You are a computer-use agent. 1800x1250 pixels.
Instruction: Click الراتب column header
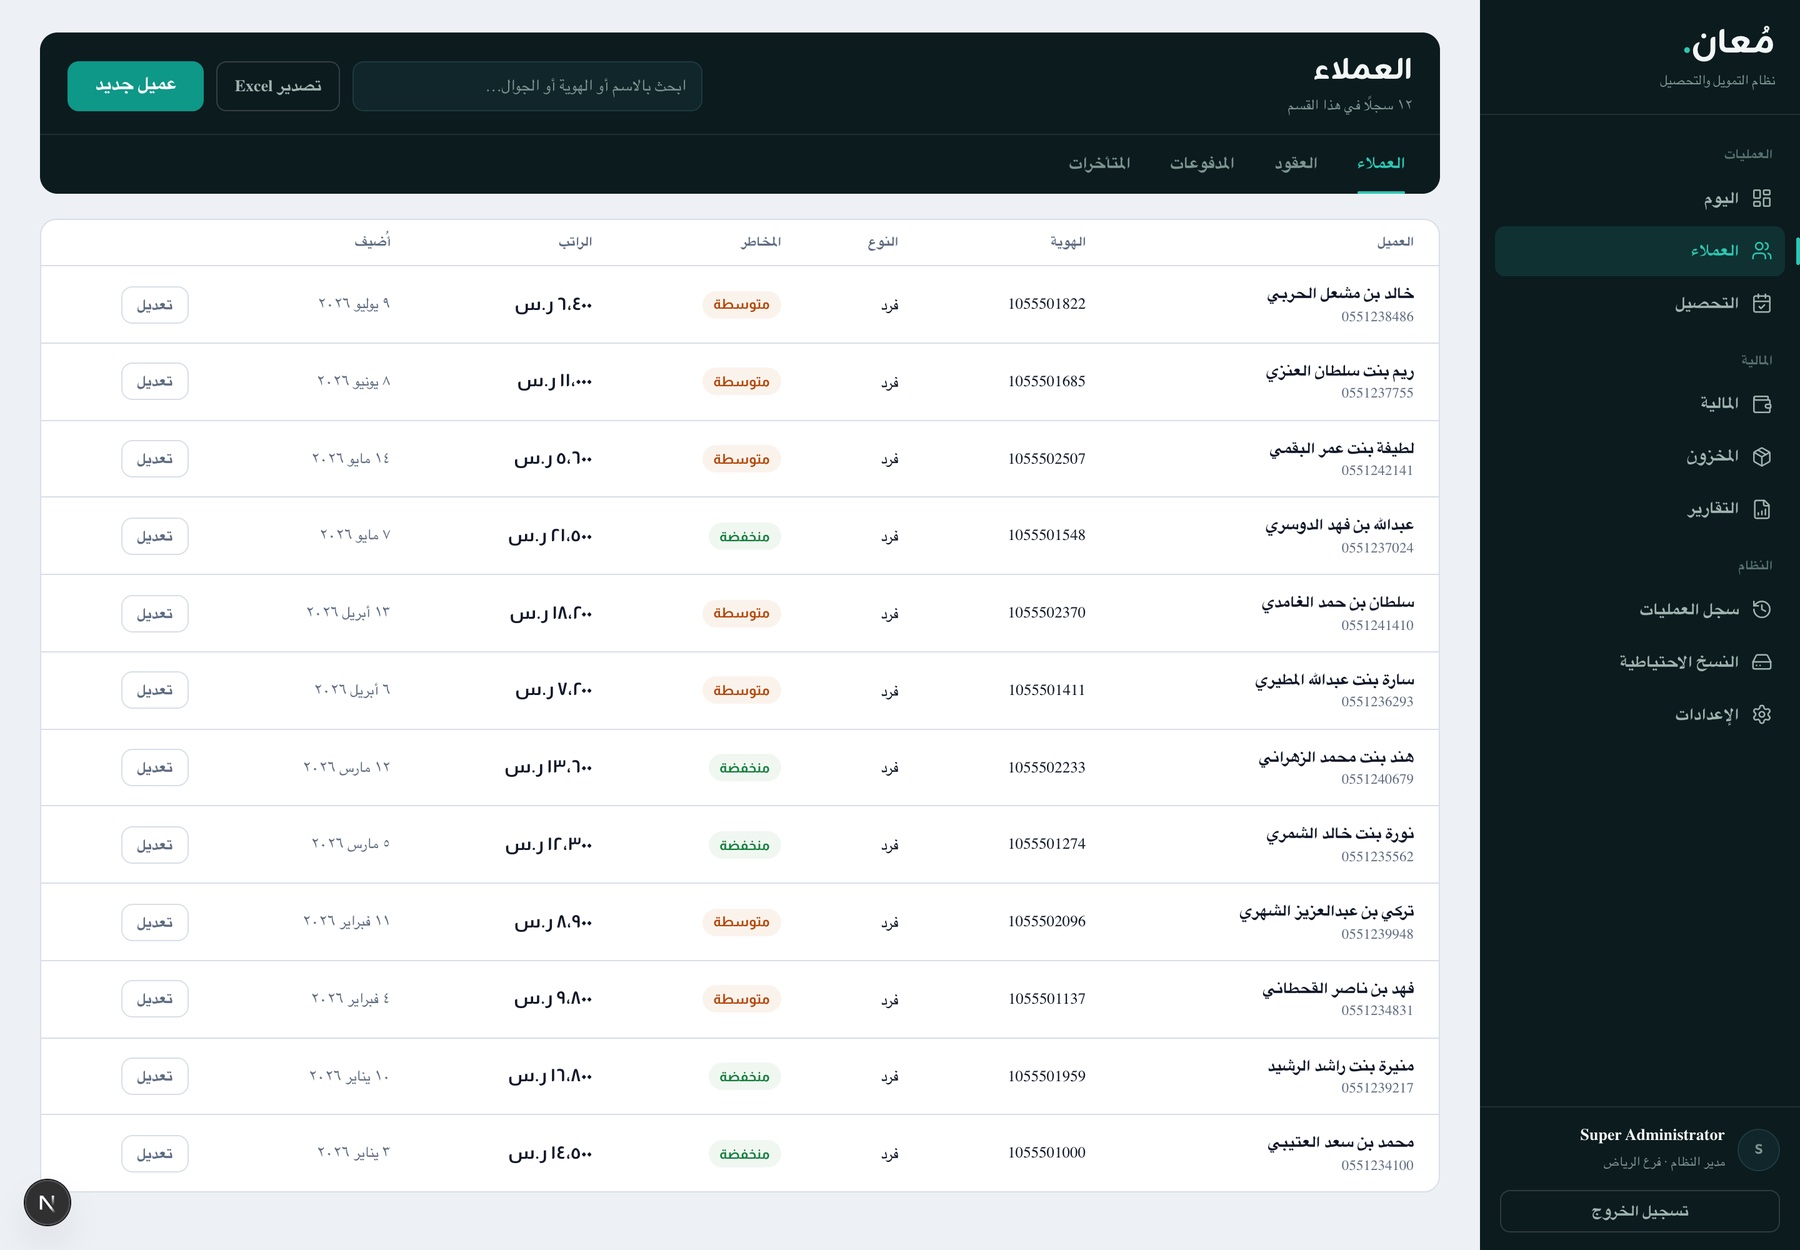pos(575,242)
